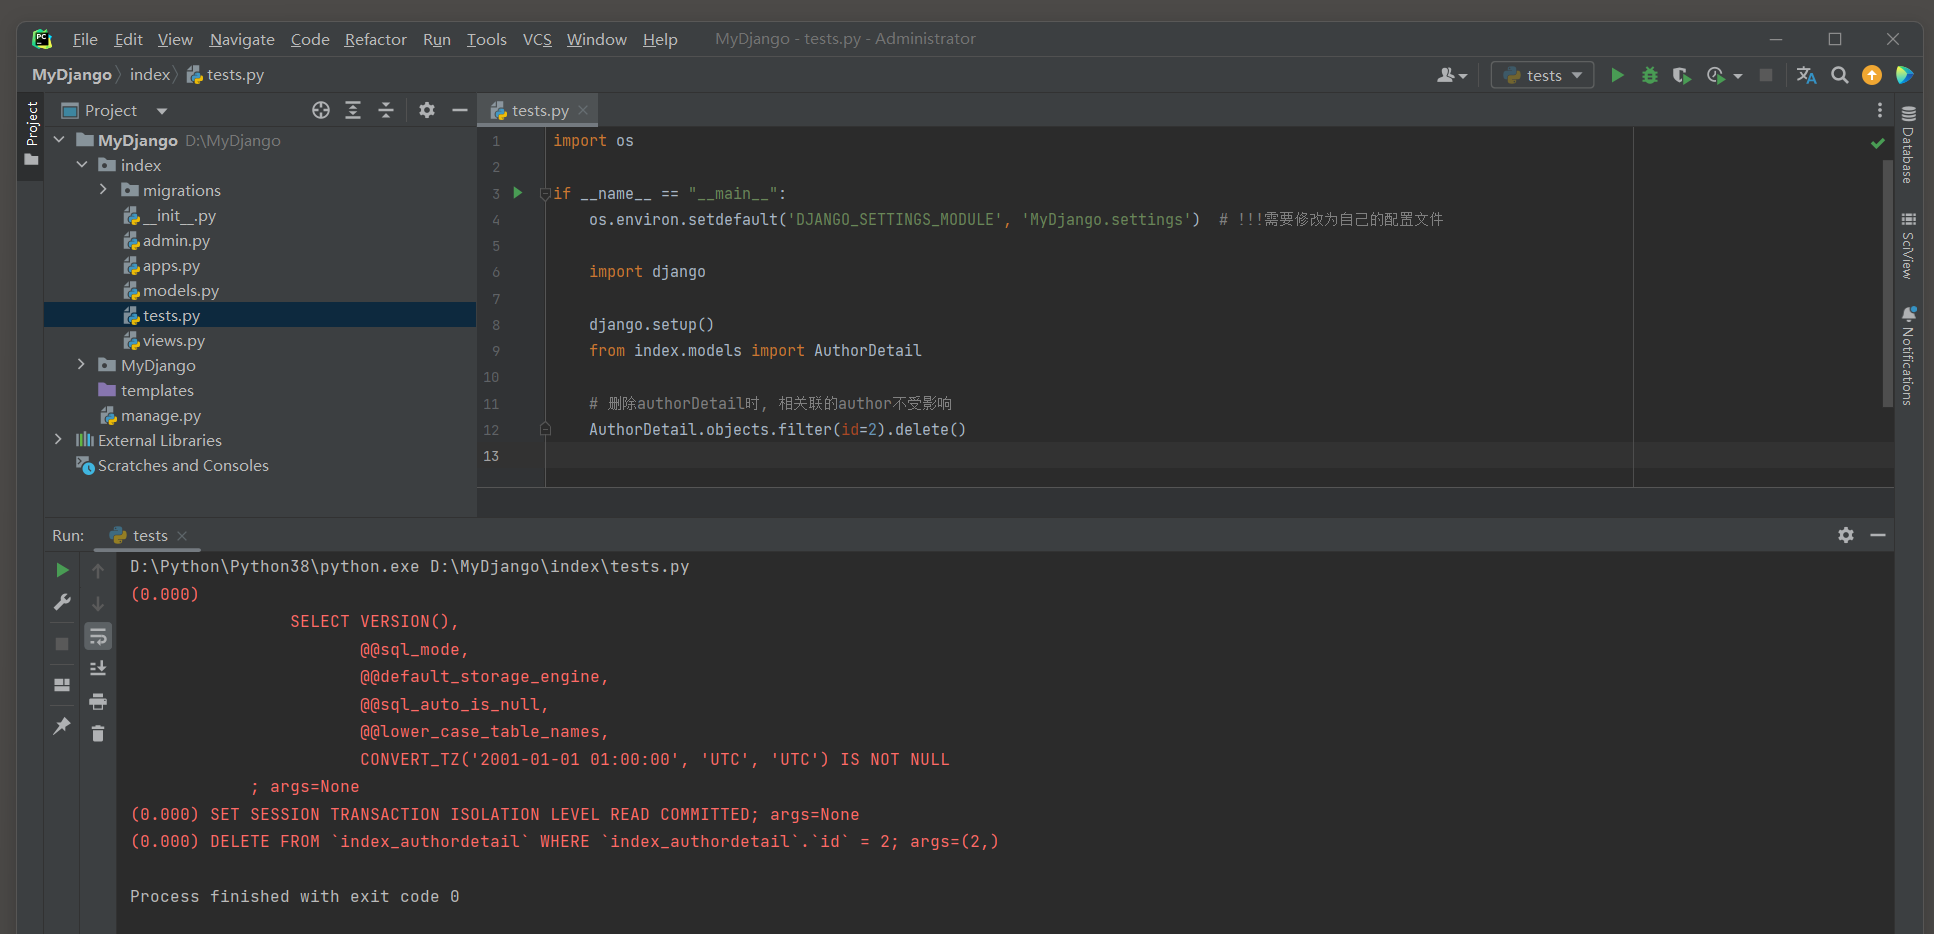This screenshot has height=934, width=1934.
Task: Open profiler options dropdown arrow
Action: 1738,76
